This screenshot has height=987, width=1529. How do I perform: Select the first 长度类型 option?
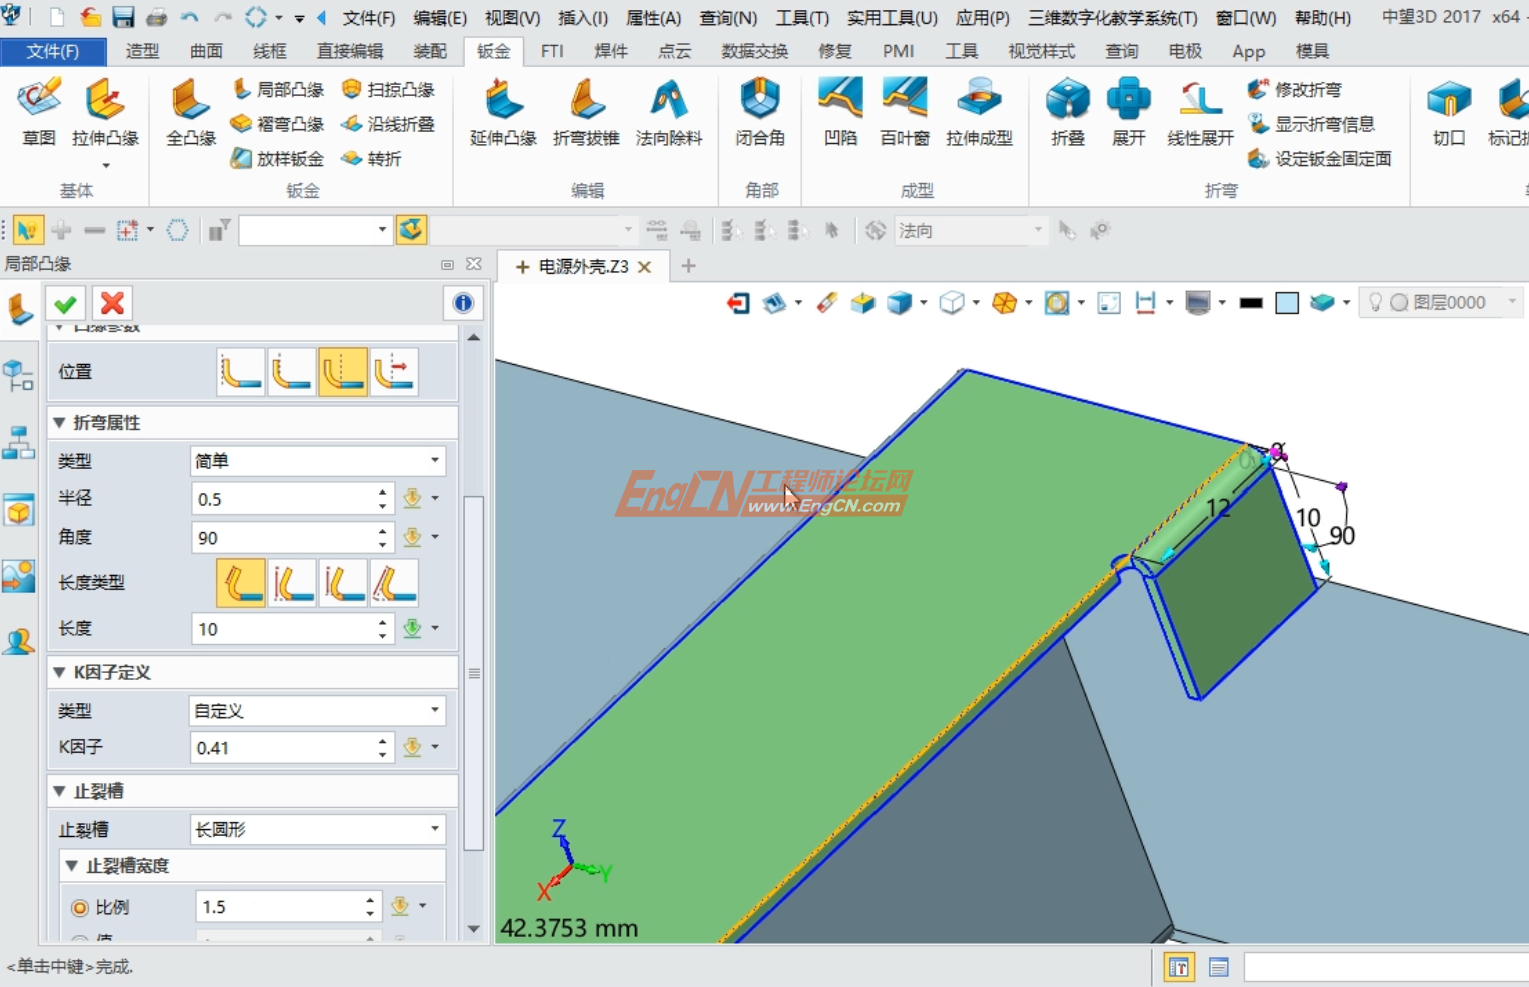click(240, 582)
